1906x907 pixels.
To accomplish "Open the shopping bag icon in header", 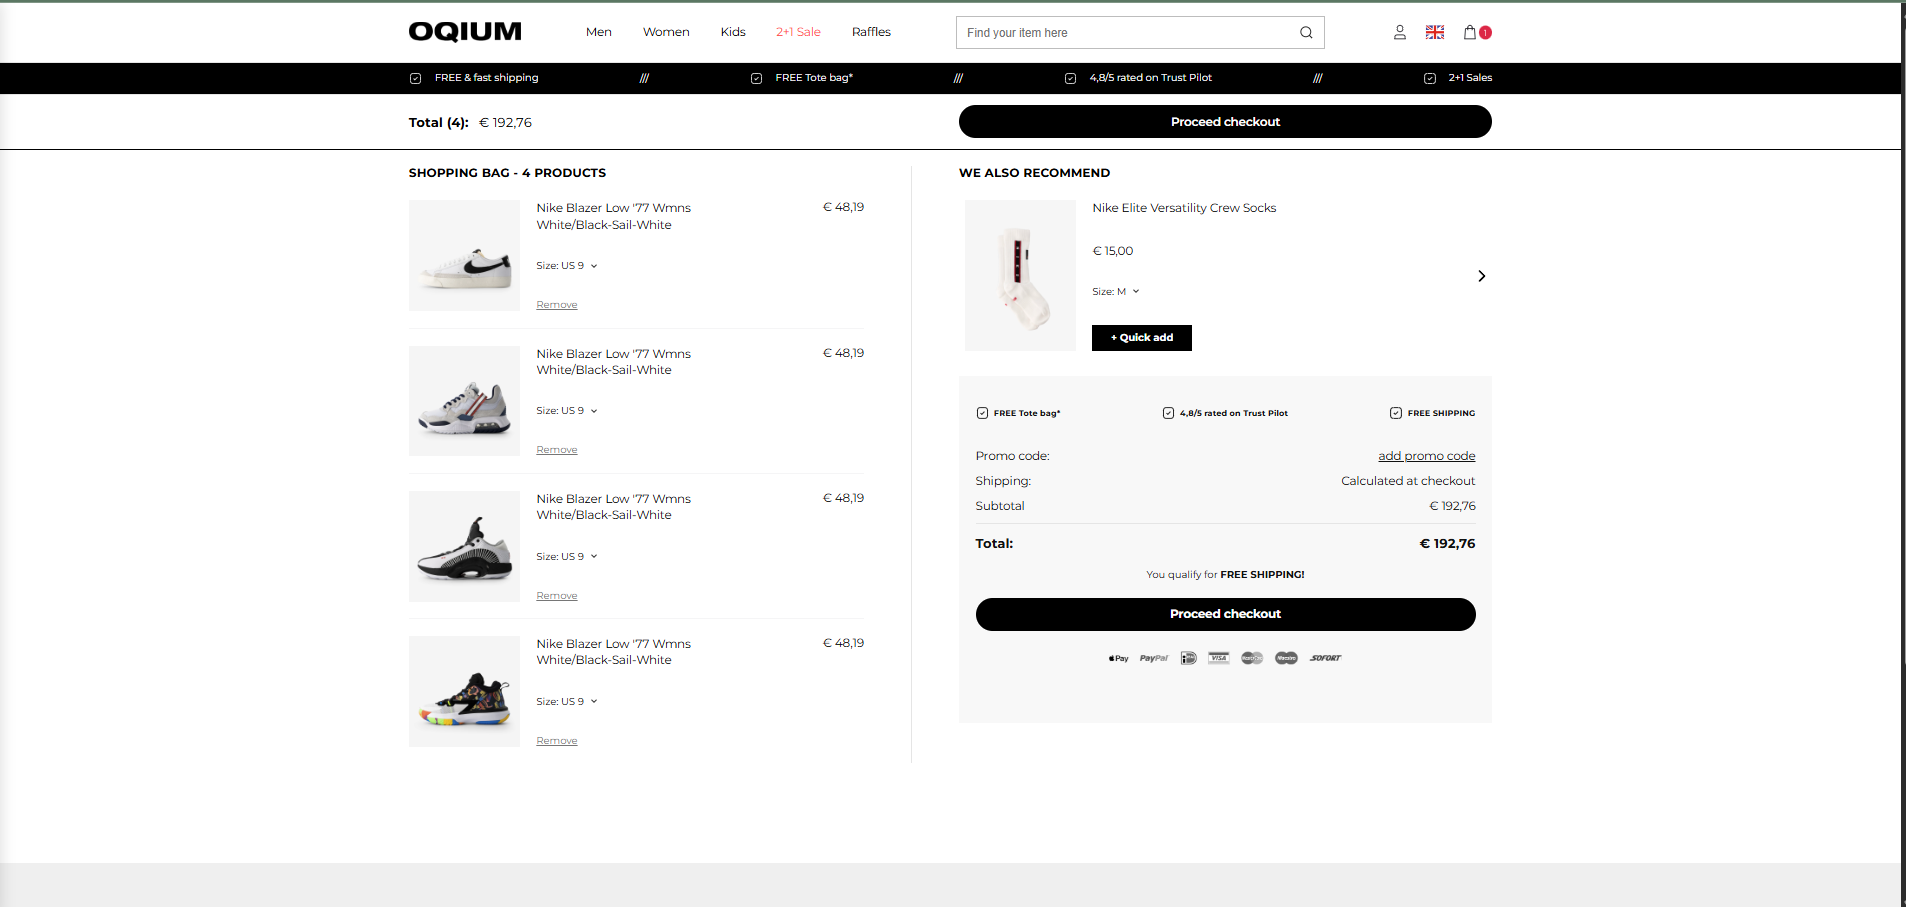I will point(1470,32).
